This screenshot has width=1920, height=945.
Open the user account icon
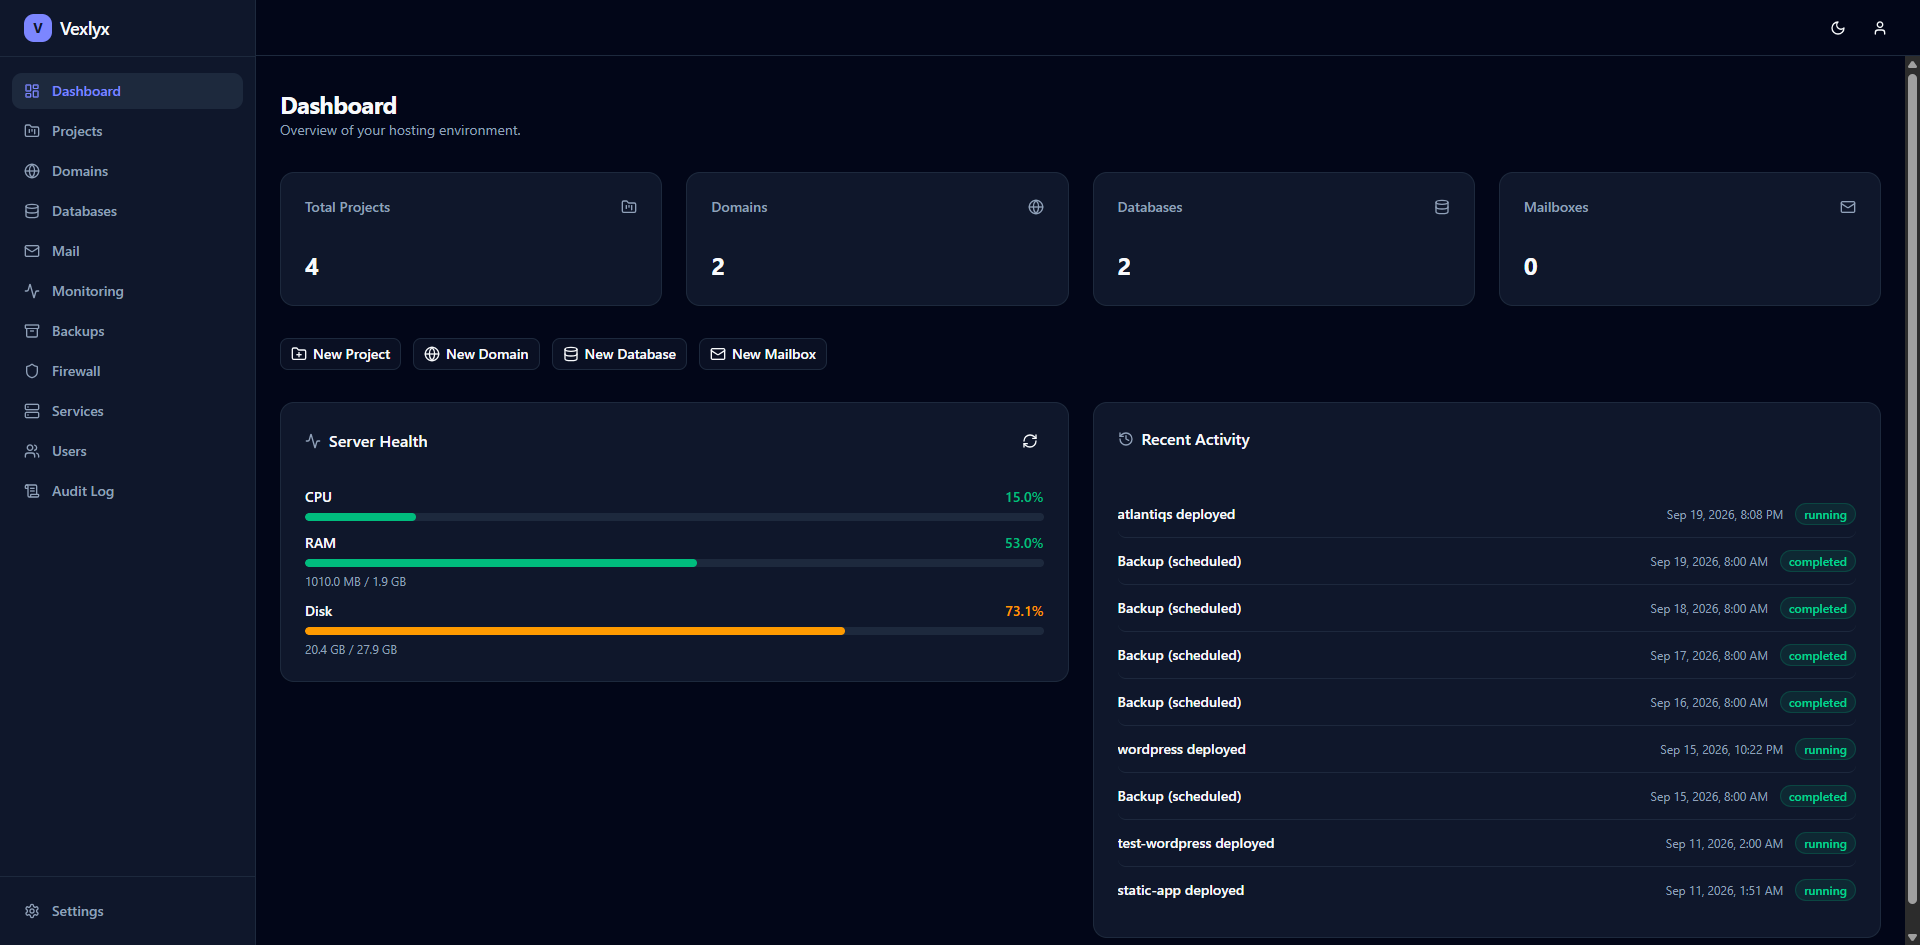(x=1880, y=28)
